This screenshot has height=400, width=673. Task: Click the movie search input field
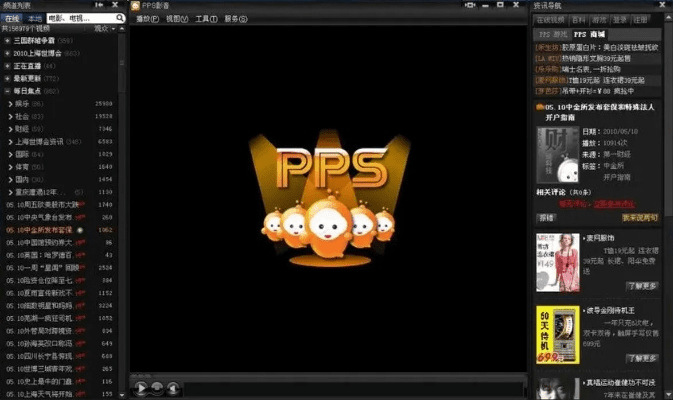point(82,18)
